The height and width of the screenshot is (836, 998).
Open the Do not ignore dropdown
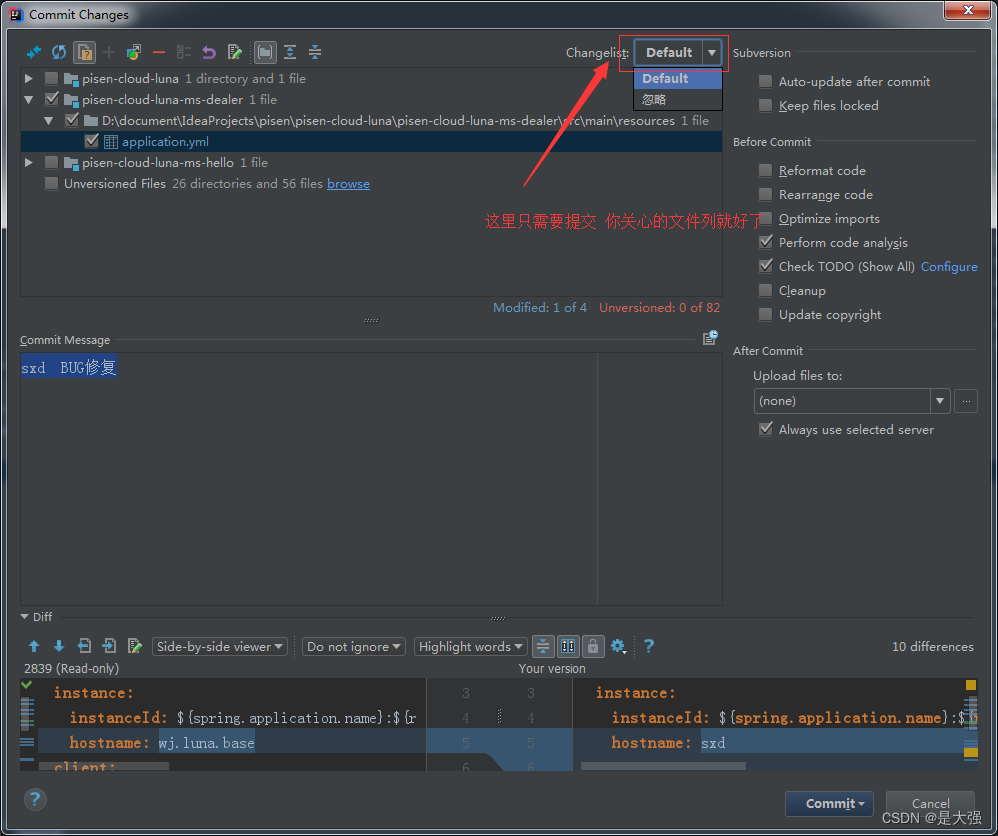[x=354, y=646]
